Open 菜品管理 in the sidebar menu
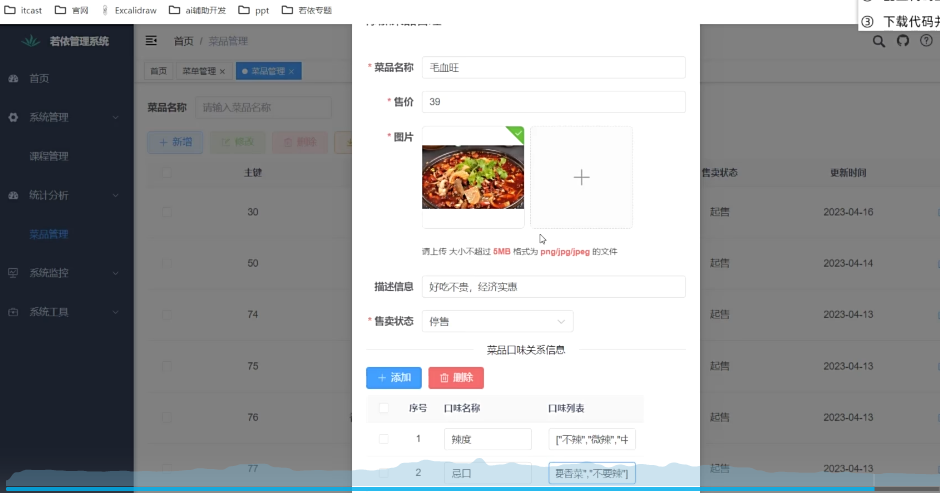The width and height of the screenshot is (940, 493). point(49,235)
